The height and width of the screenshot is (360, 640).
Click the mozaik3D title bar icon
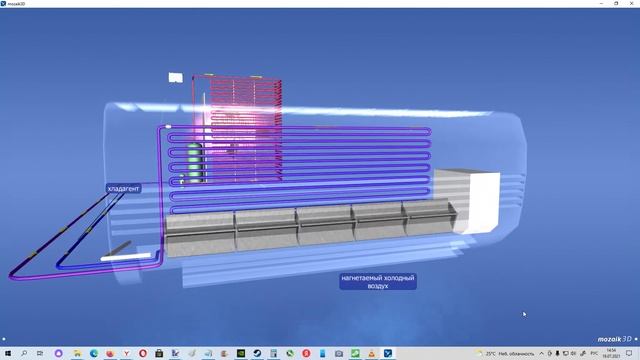(3, 4)
